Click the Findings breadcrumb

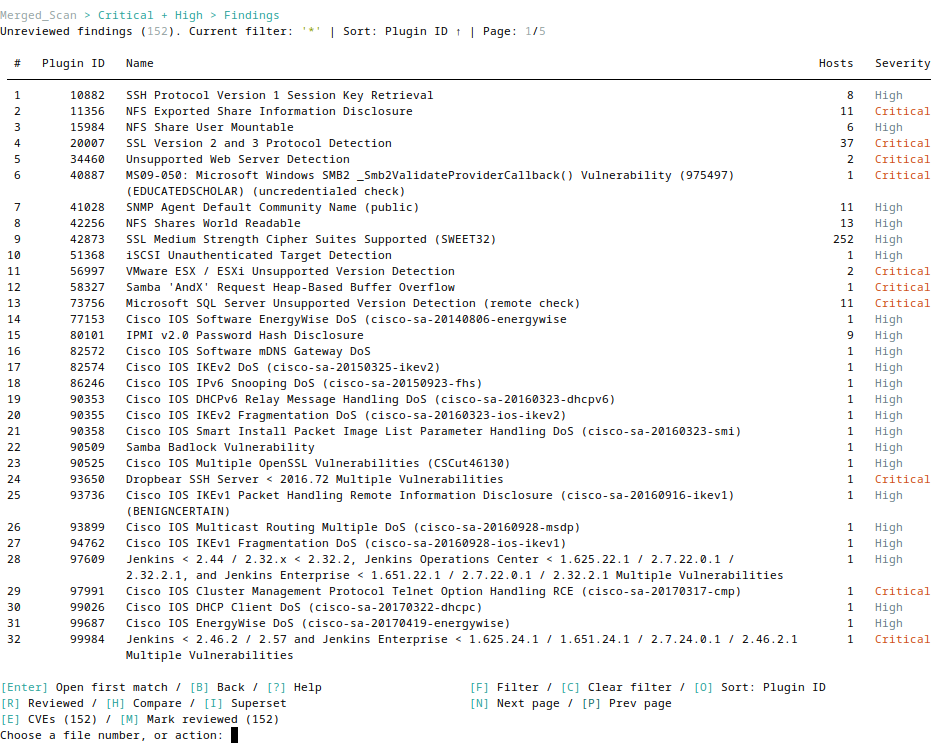point(252,15)
